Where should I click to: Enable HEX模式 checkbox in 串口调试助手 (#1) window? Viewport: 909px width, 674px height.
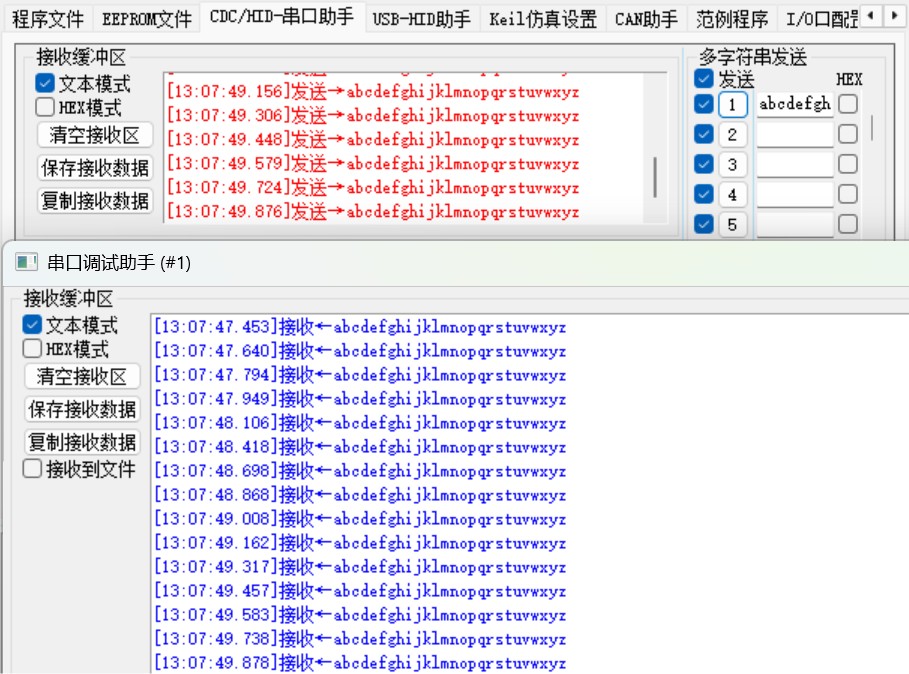click(32, 348)
